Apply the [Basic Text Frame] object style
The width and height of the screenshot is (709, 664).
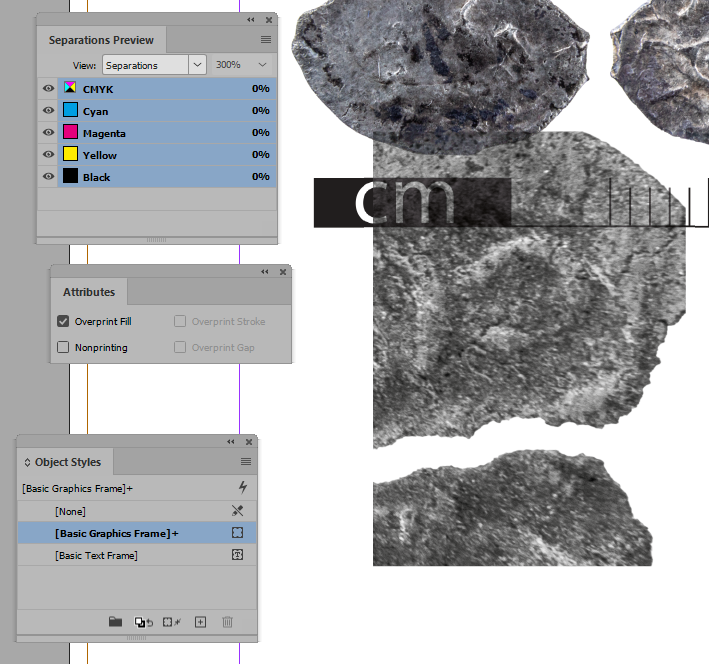click(x=137, y=555)
